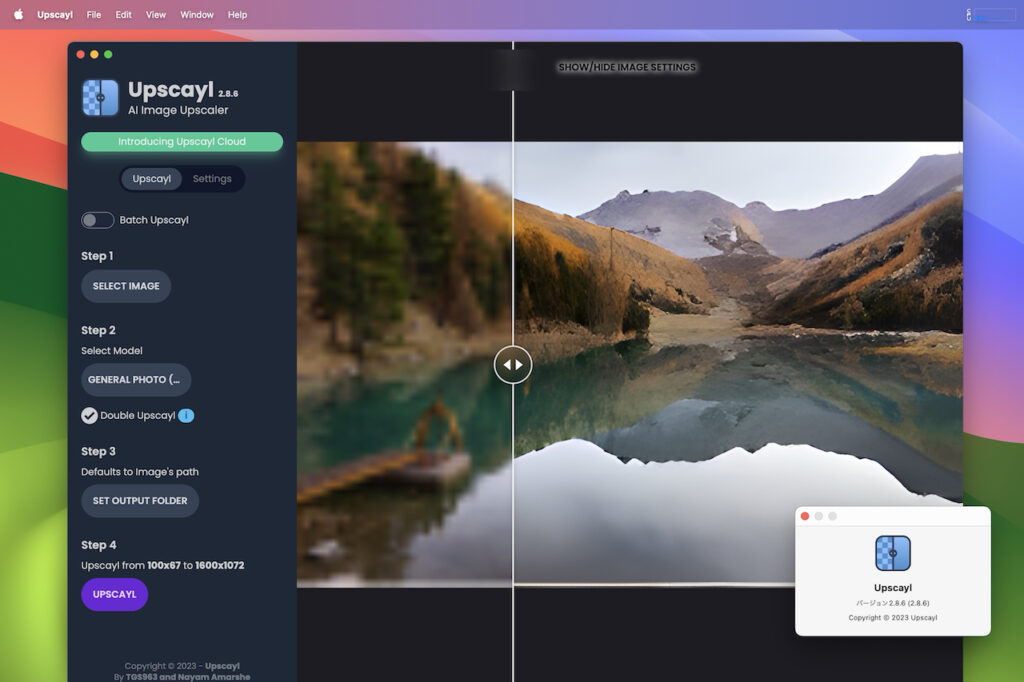The height and width of the screenshot is (682, 1024).
Task: Click the Double Upscayl info icon
Action: coord(186,415)
